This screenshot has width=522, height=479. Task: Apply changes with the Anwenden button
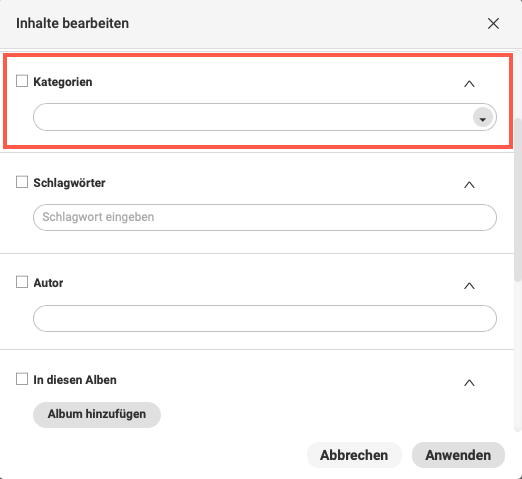point(458,455)
